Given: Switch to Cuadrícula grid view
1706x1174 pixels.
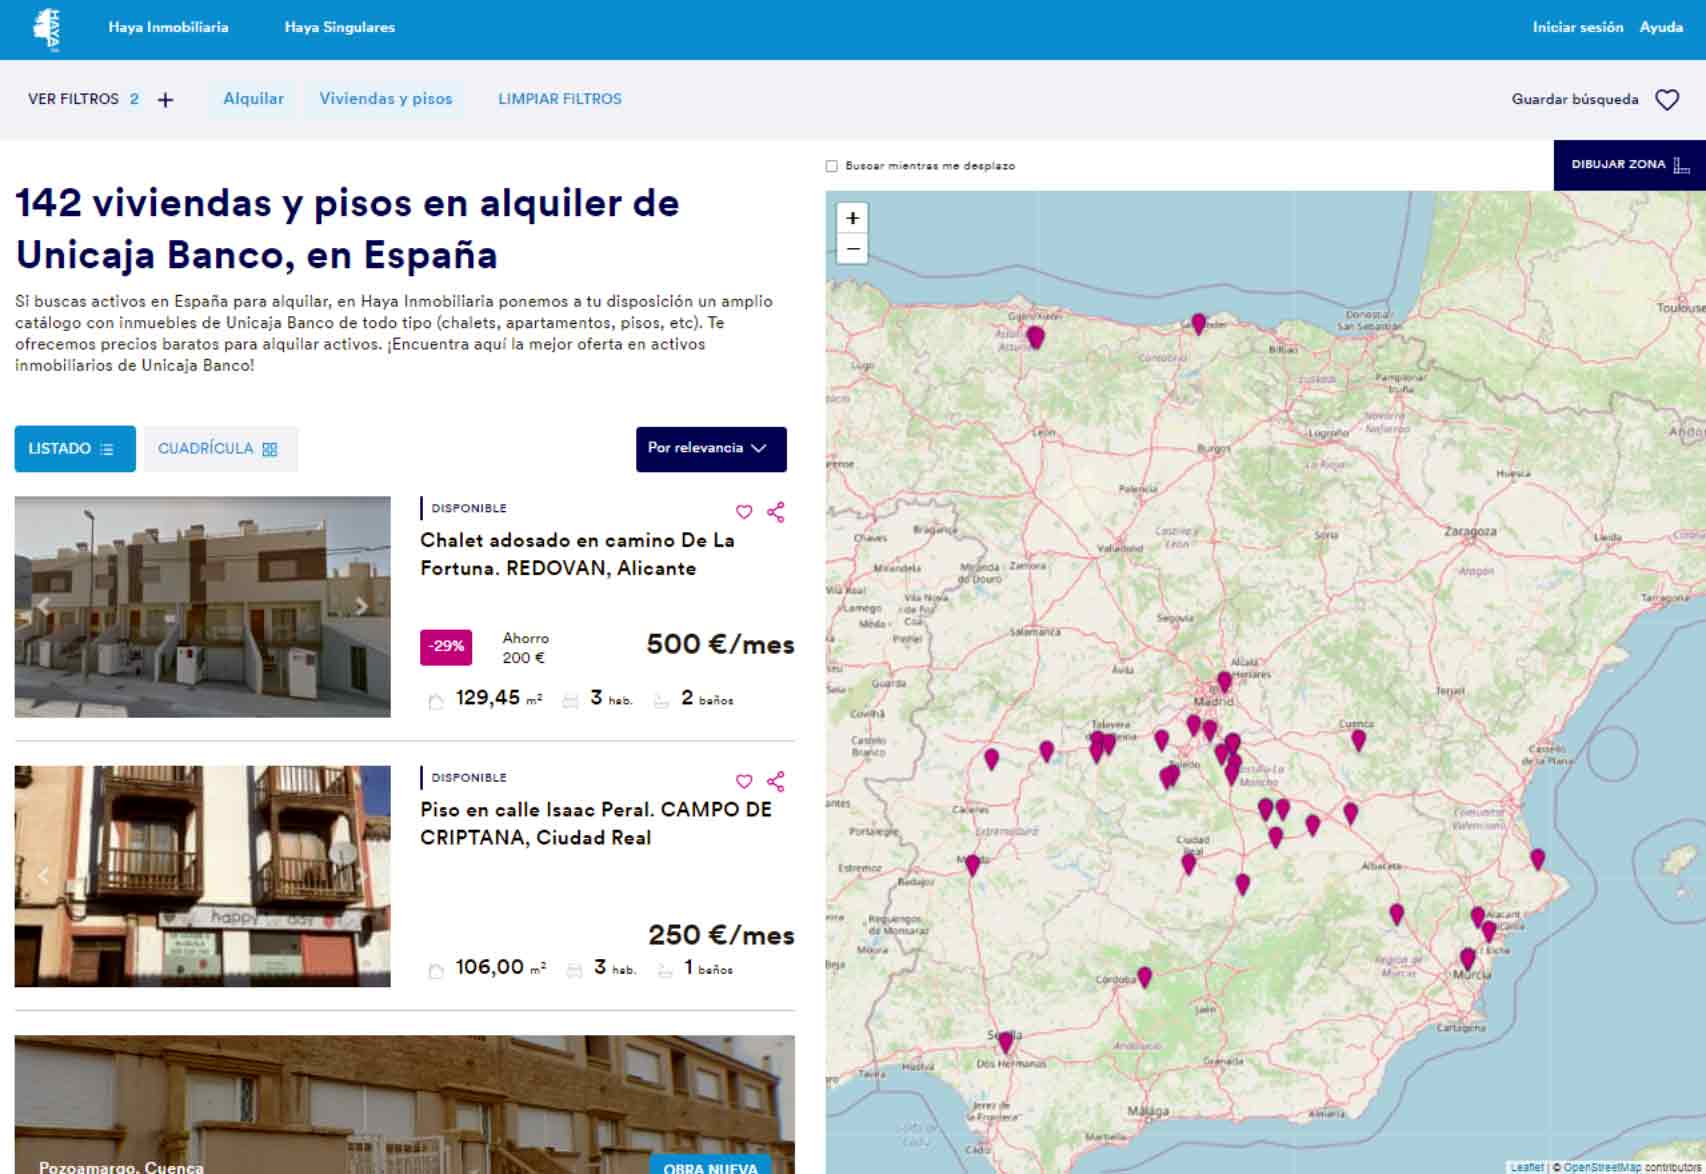Looking at the screenshot, I should [x=219, y=449].
